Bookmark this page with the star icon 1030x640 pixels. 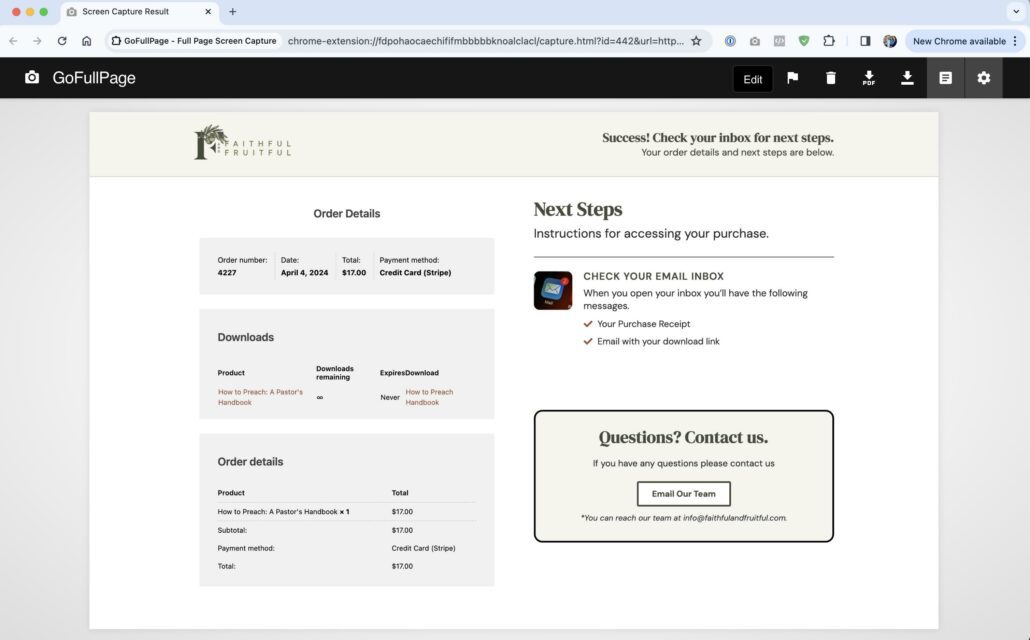696,41
